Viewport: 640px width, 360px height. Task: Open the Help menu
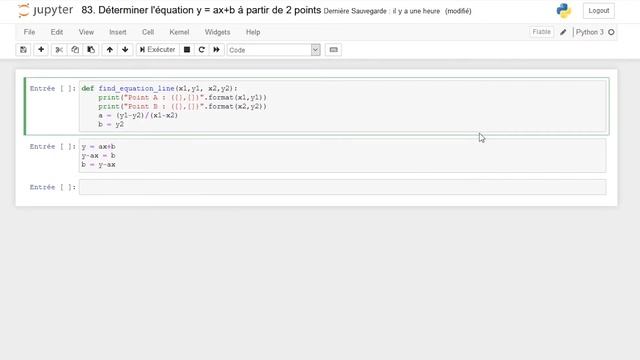(253, 32)
